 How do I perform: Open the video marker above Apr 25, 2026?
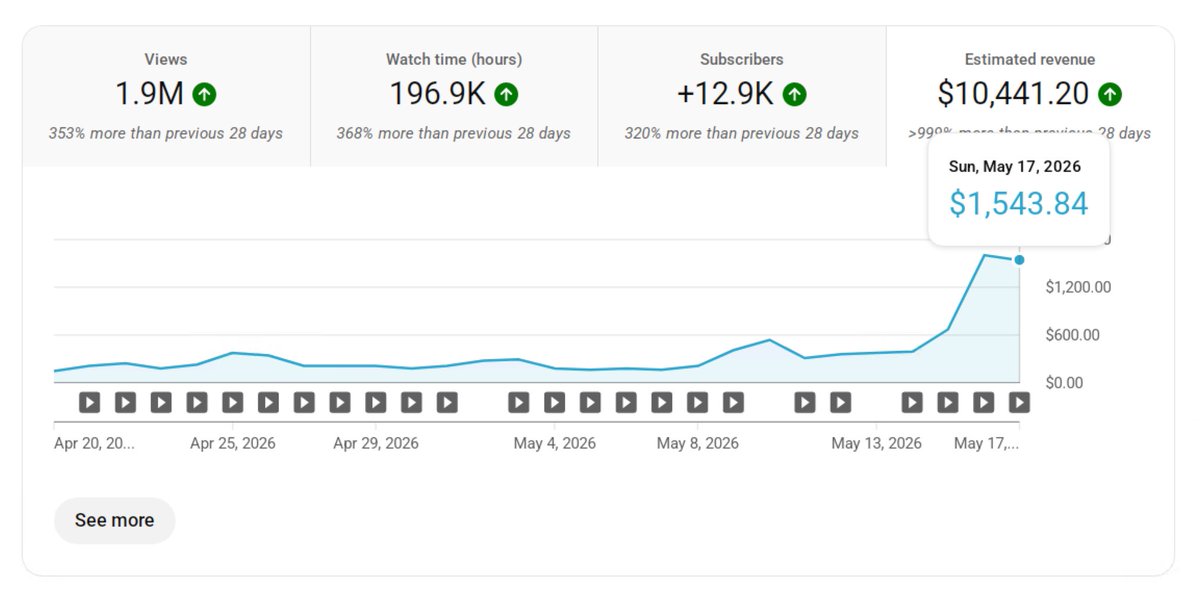pyautogui.click(x=233, y=402)
